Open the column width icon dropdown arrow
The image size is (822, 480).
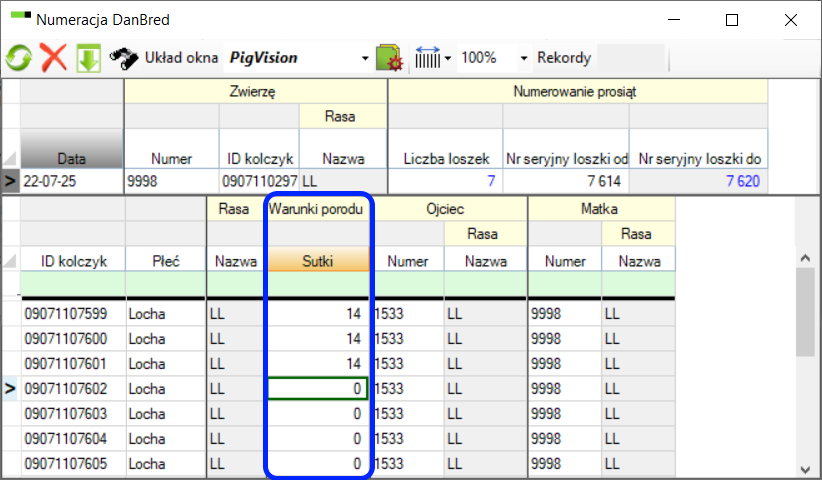448,58
